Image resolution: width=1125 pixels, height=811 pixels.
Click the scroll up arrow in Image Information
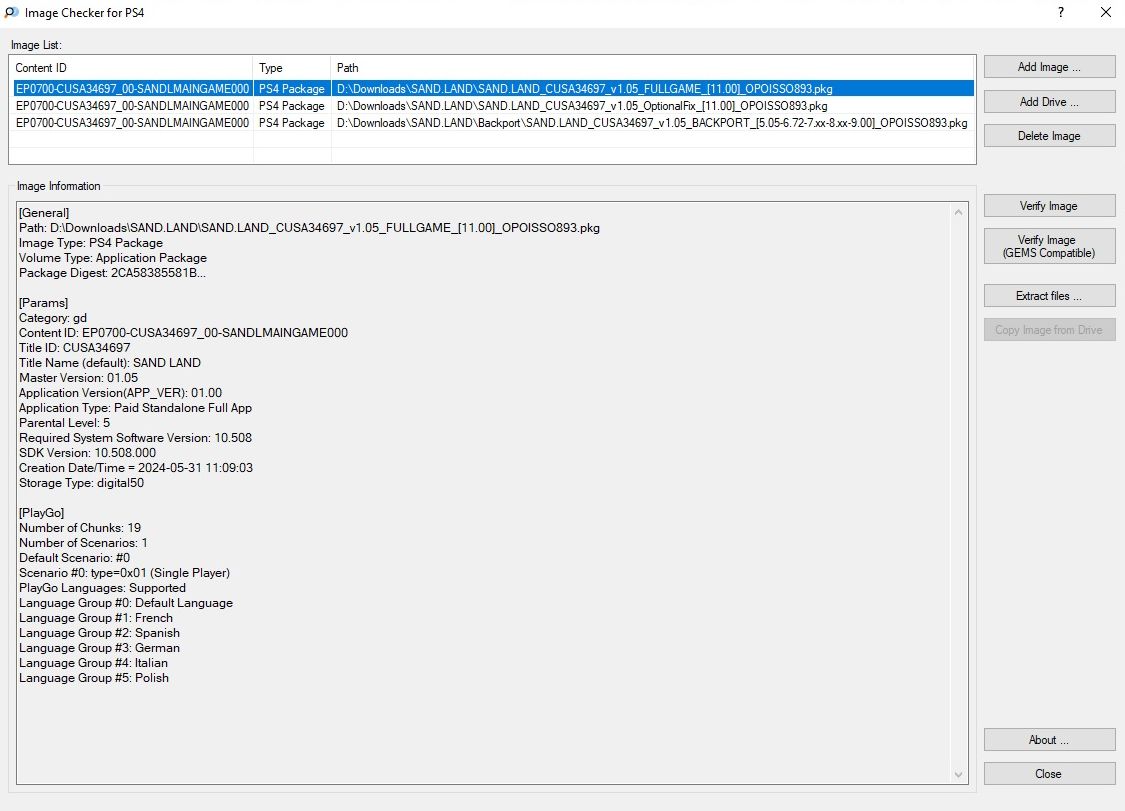coord(959,212)
